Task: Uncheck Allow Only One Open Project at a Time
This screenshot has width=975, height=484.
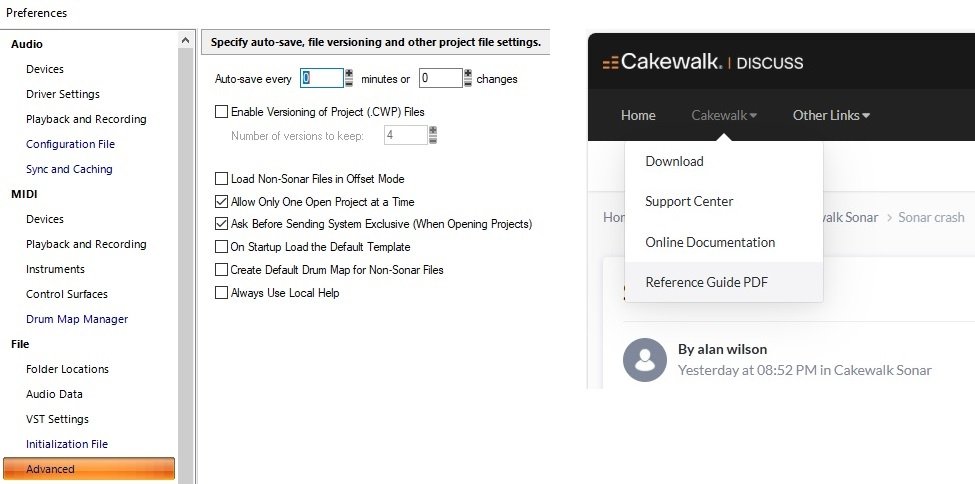Action: tap(221, 202)
